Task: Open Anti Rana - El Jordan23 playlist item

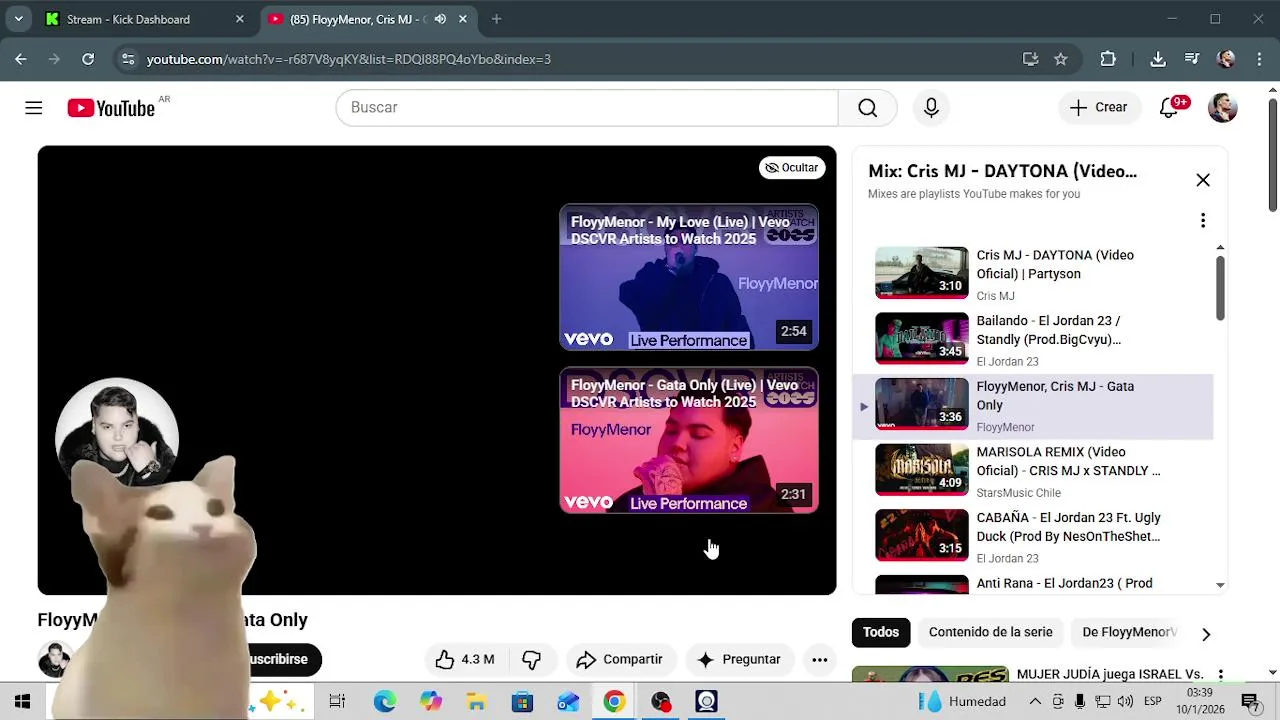Action: coord(1032,584)
